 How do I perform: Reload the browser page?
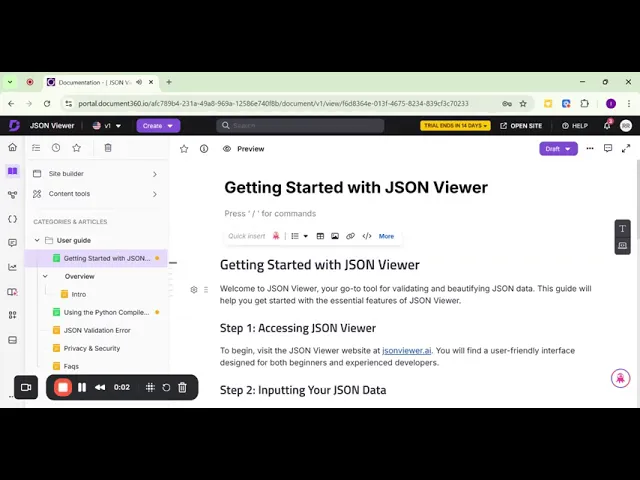pyautogui.click(x=47, y=104)
